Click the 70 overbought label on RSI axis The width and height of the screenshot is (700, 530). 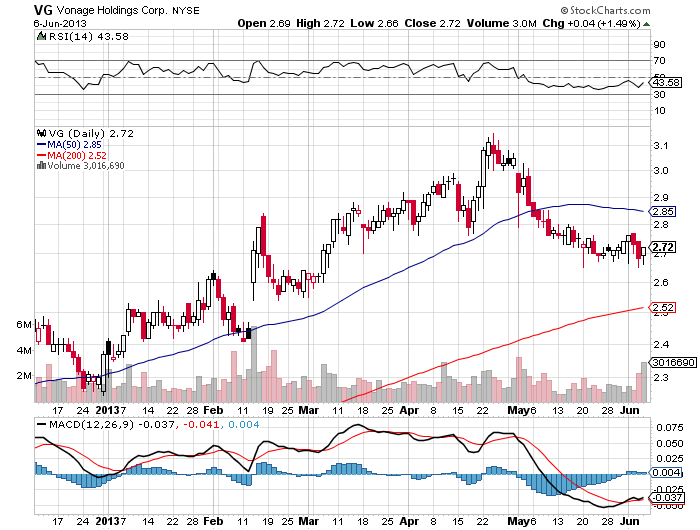point(659,60)
